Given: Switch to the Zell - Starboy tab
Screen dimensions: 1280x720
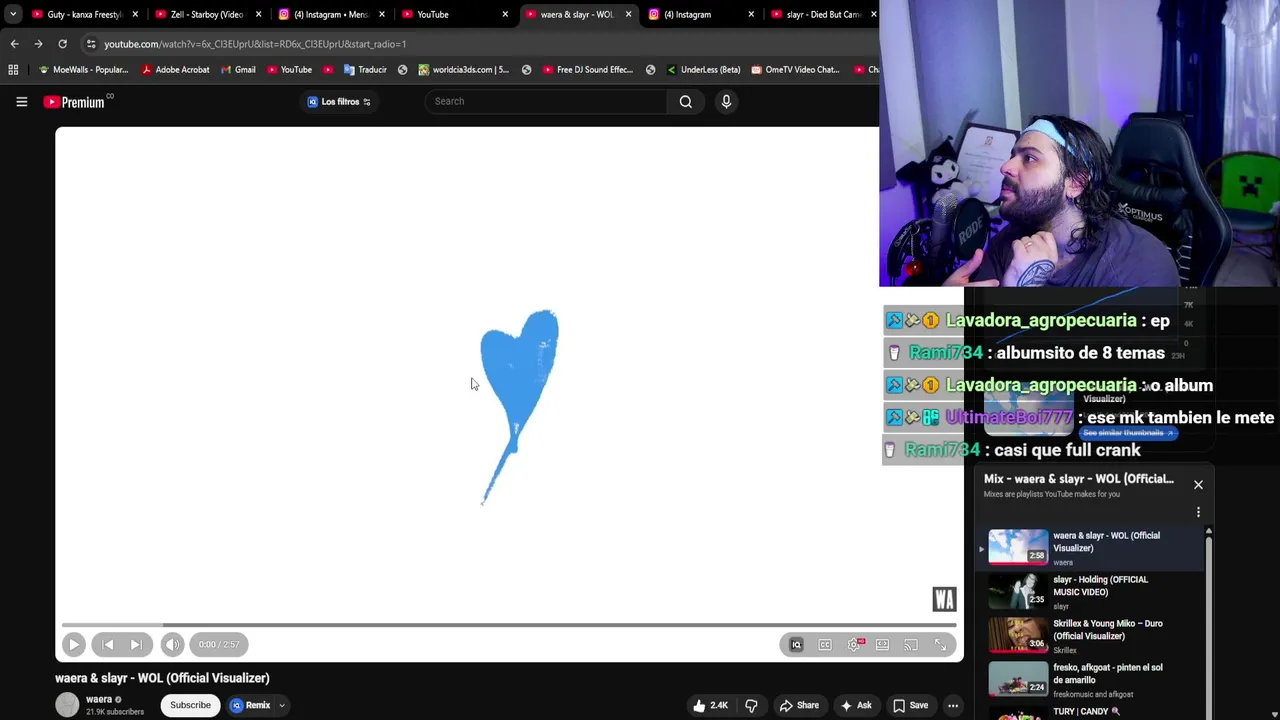Looking at the screenshot, I should pyautogui.click(x=206, y=14).
